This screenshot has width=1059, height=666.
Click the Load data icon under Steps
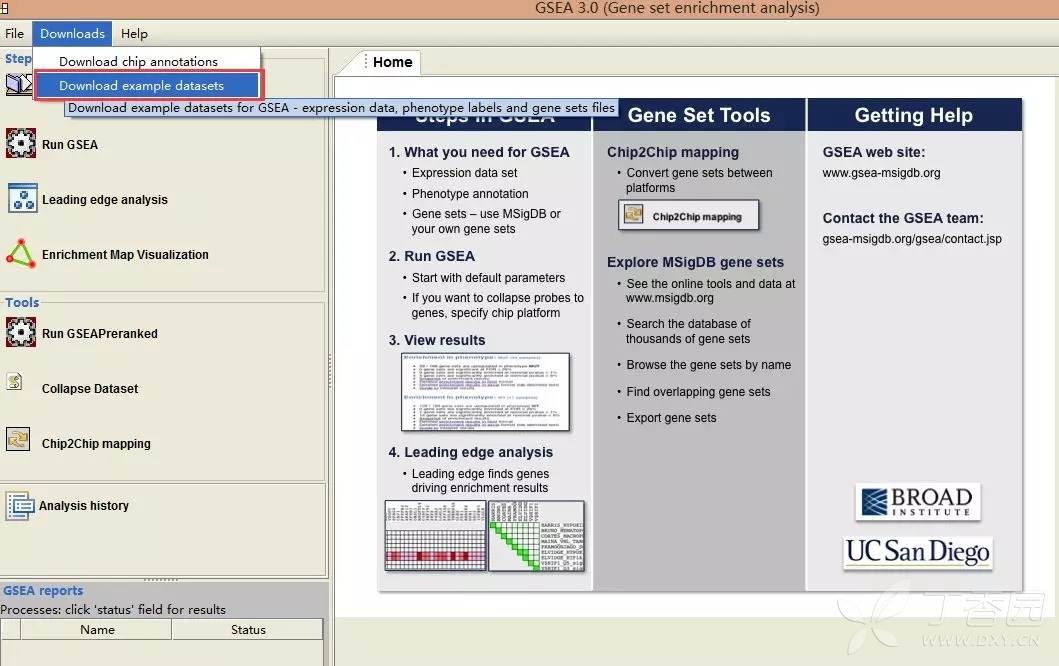tap(19, 84)
